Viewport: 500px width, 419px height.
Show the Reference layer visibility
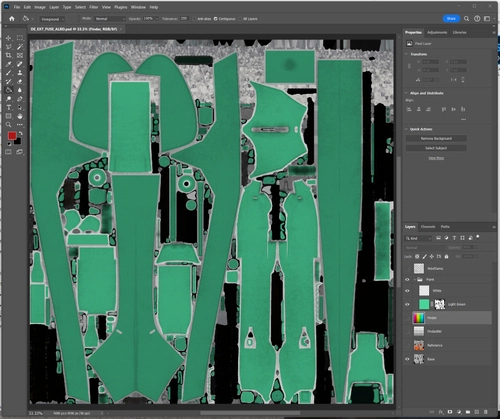(x=407, y=345)
